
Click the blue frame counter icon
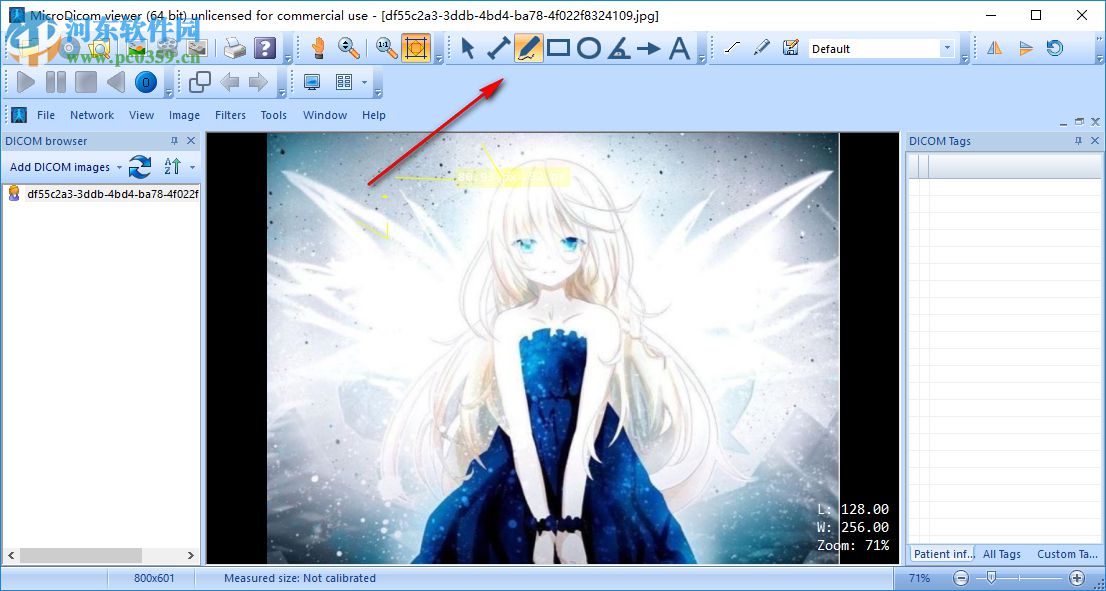coord(146,83)
